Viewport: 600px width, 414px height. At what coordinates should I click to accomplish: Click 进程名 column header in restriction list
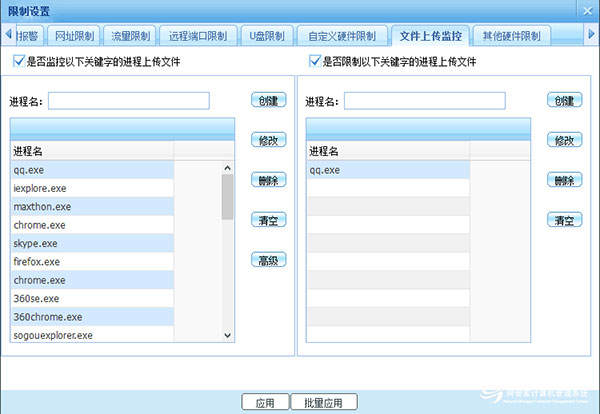388,151
